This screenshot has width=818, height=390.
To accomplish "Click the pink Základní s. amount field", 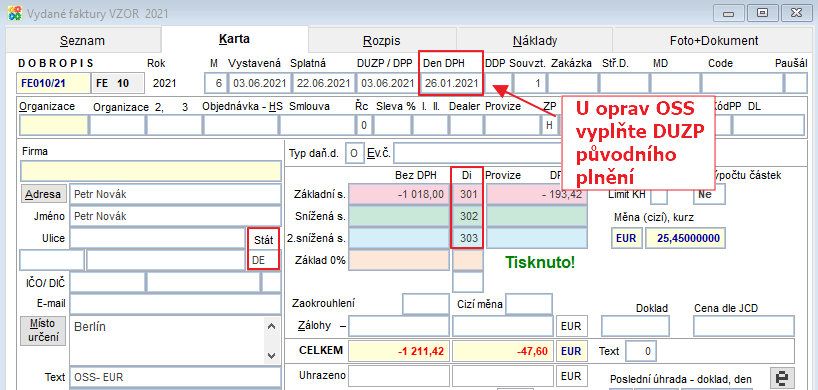I will pos(399,194).
